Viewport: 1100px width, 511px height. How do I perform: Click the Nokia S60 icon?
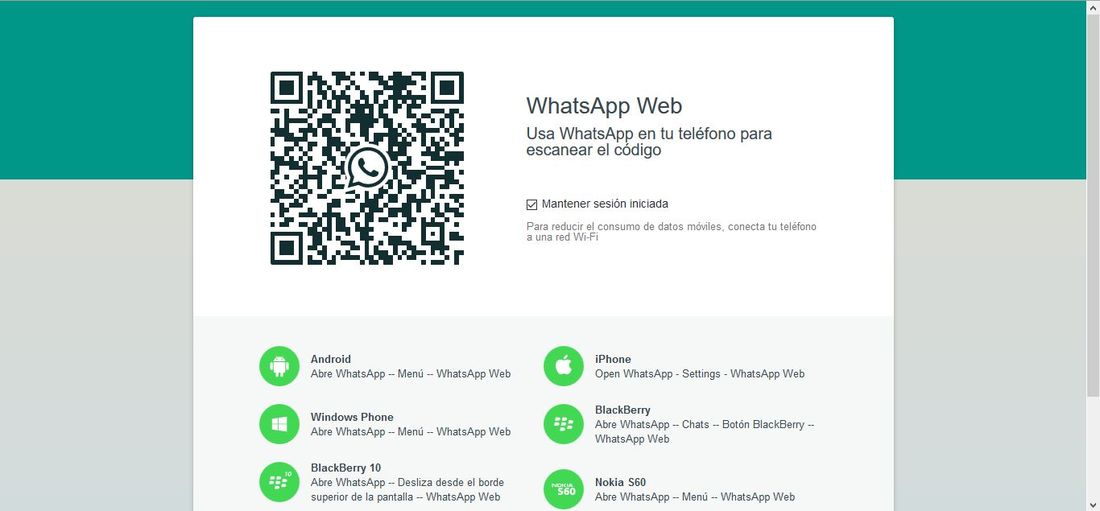pyautogui.click(x=563, y=489)
